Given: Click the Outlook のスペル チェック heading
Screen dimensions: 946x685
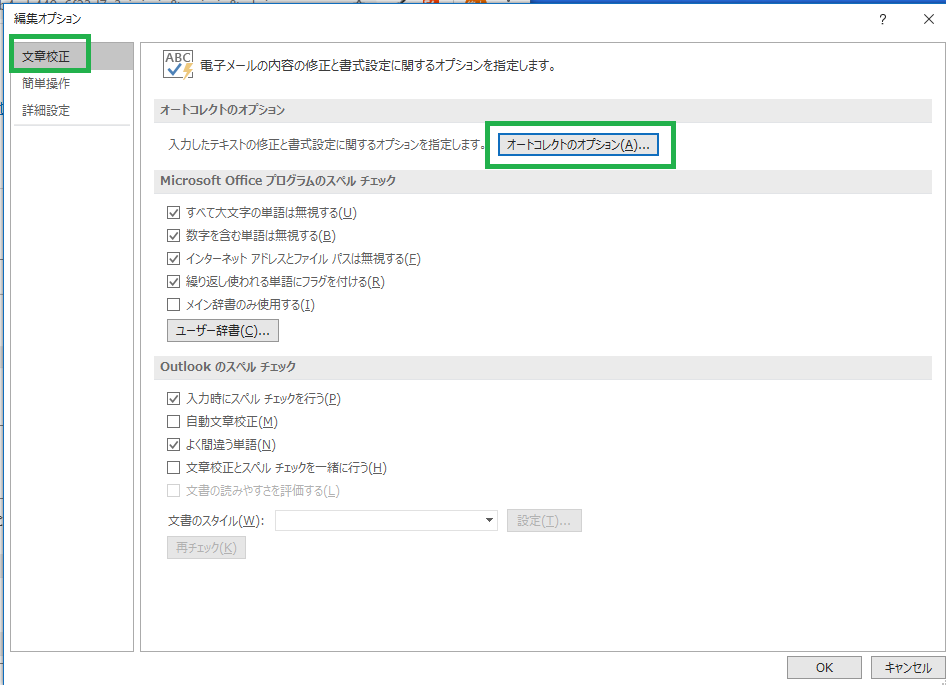Looking at the screenshot, I should 228,367.
